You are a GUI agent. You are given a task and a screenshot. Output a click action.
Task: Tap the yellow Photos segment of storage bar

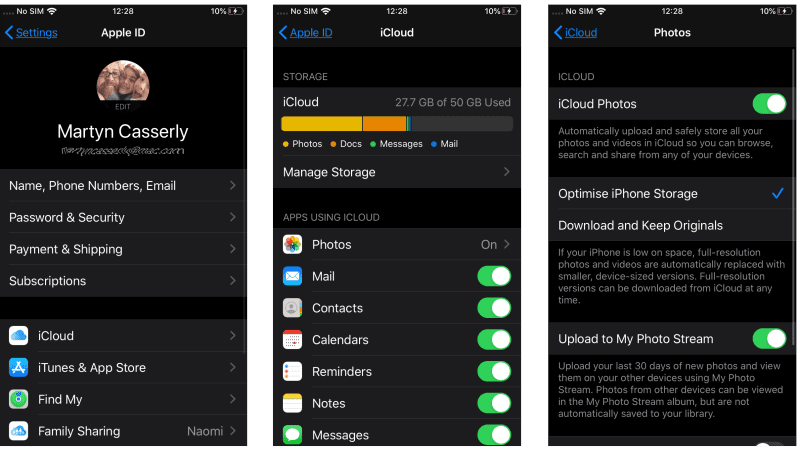pyautogui.click(x=321, y=123)
